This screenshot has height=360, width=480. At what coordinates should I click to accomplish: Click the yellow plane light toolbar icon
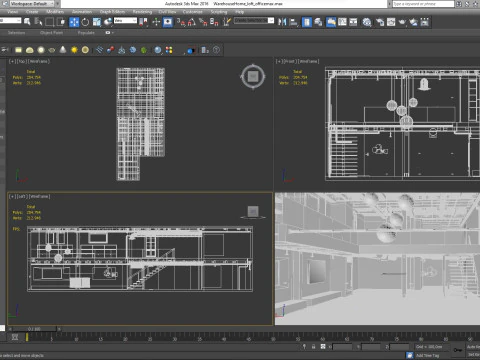tap(18, 50)
